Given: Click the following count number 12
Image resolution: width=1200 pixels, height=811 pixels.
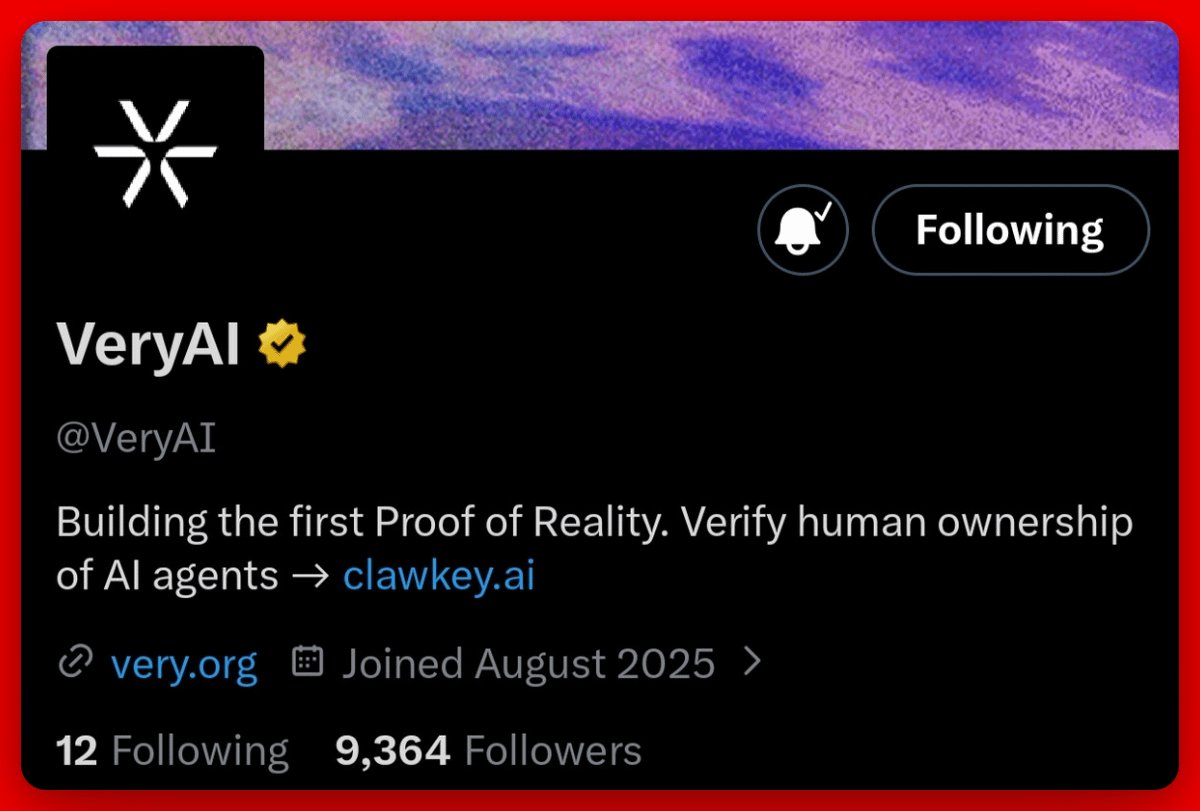Looking at the screenshot, I should point(76,751).
